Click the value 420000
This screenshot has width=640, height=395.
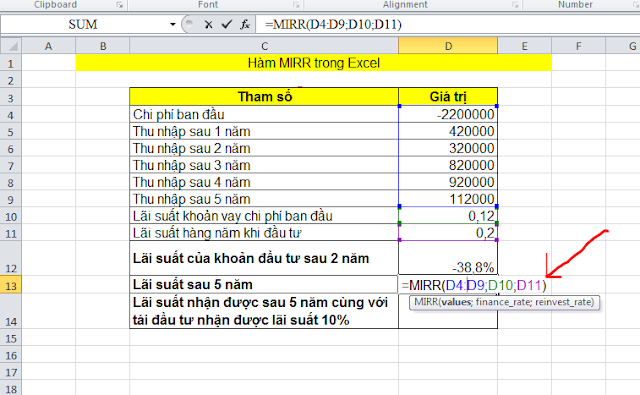(472, 131)
